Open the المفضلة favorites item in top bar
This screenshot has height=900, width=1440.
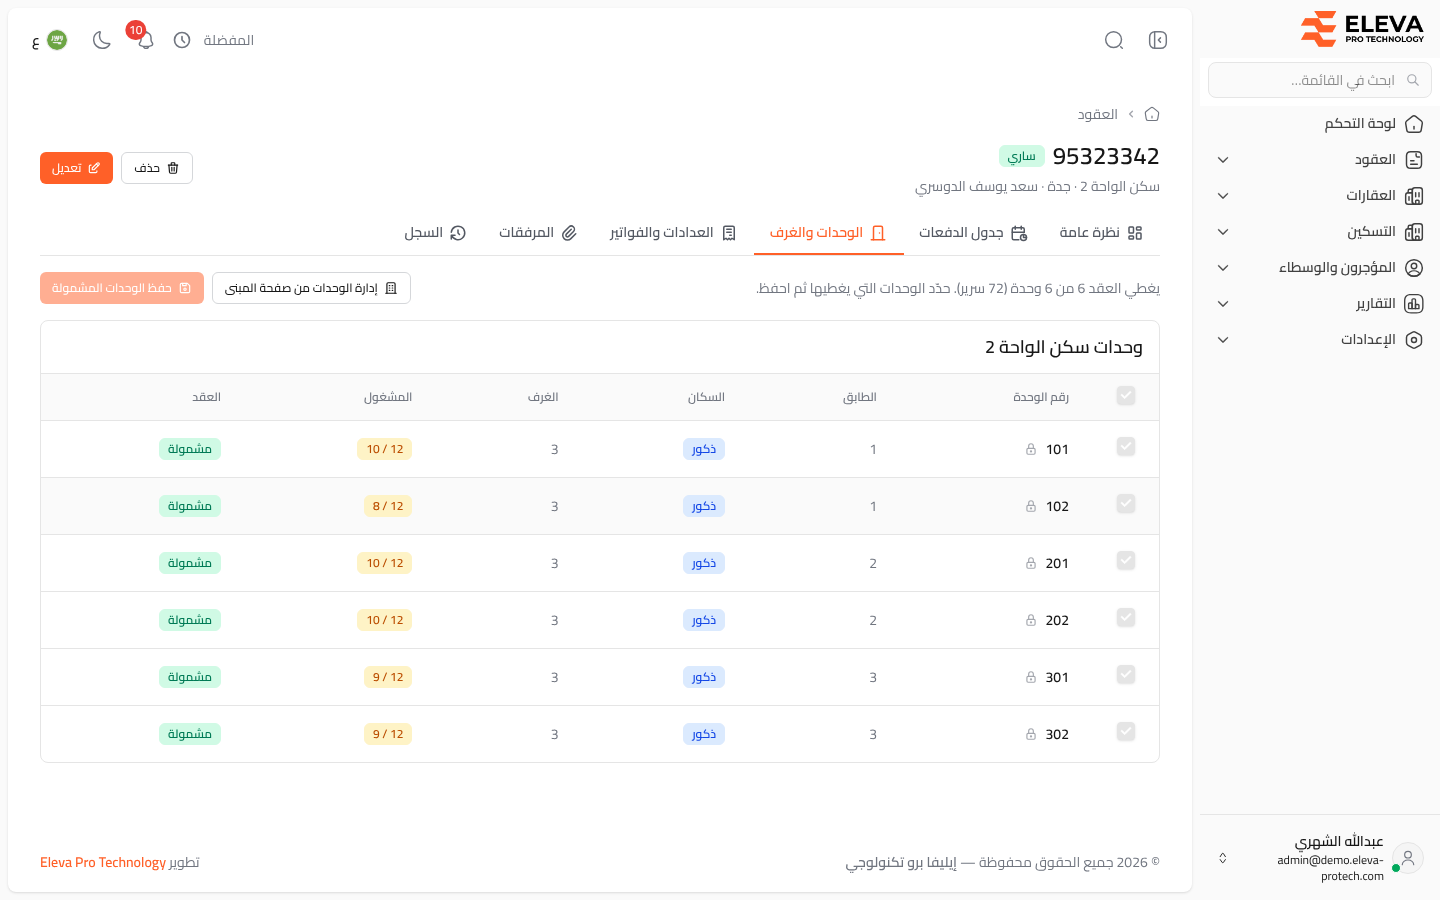(229, 40)
